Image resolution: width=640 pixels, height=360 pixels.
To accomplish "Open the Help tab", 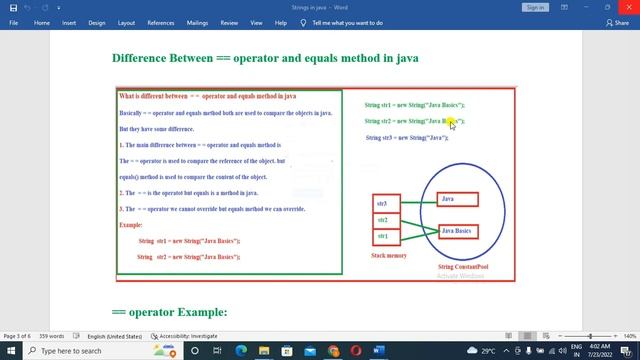I will tap(280, 23).
